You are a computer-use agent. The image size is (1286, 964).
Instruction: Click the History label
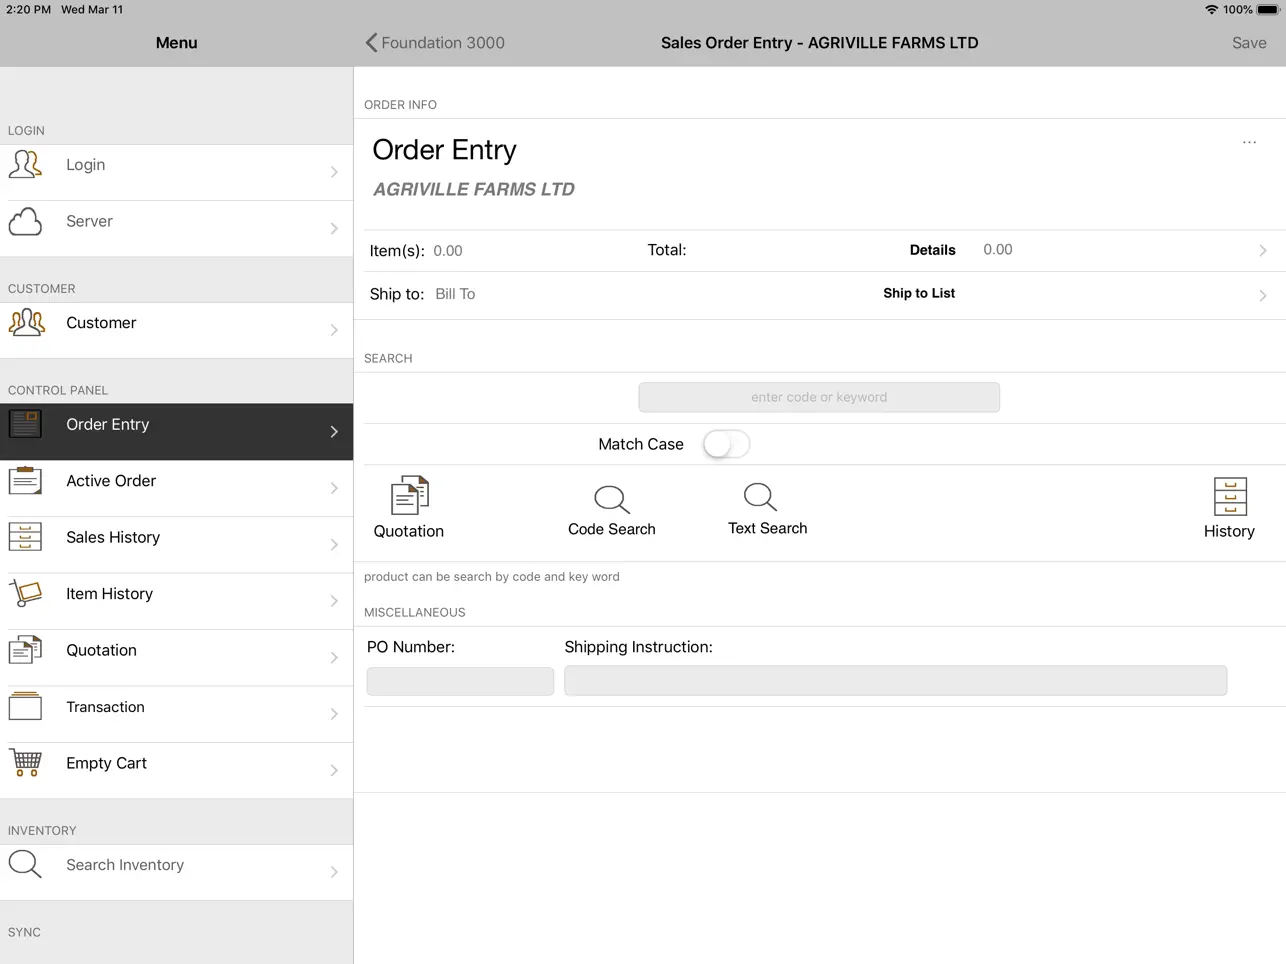(1229, 531)
